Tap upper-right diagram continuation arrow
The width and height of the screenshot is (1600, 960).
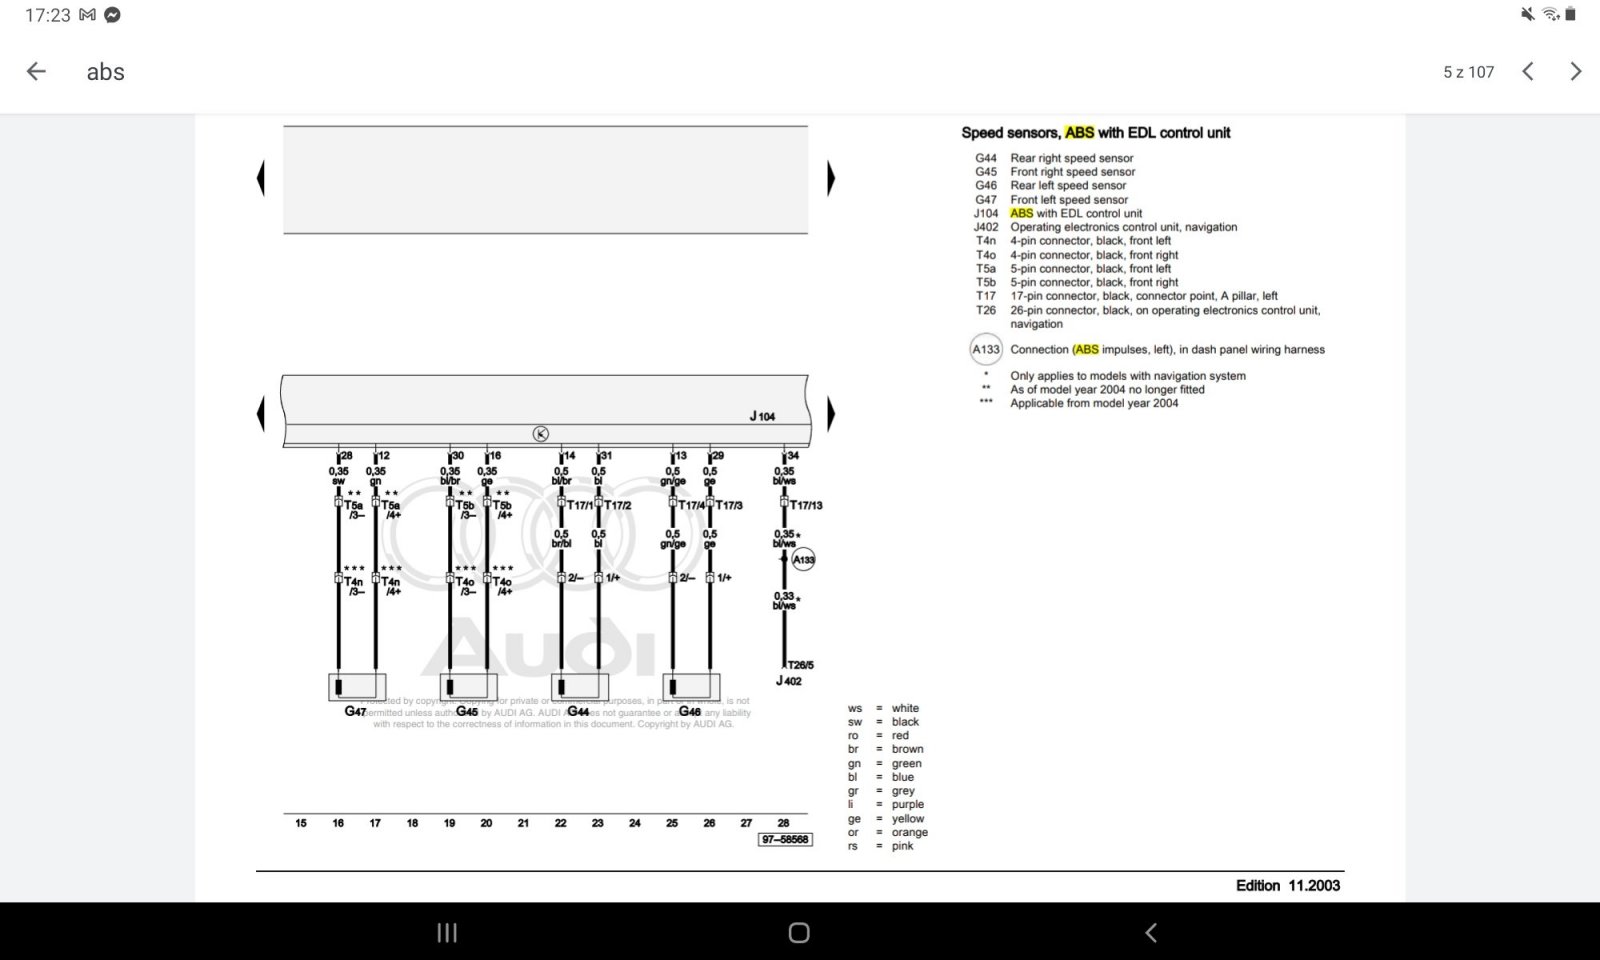click(x=831, y=178)
